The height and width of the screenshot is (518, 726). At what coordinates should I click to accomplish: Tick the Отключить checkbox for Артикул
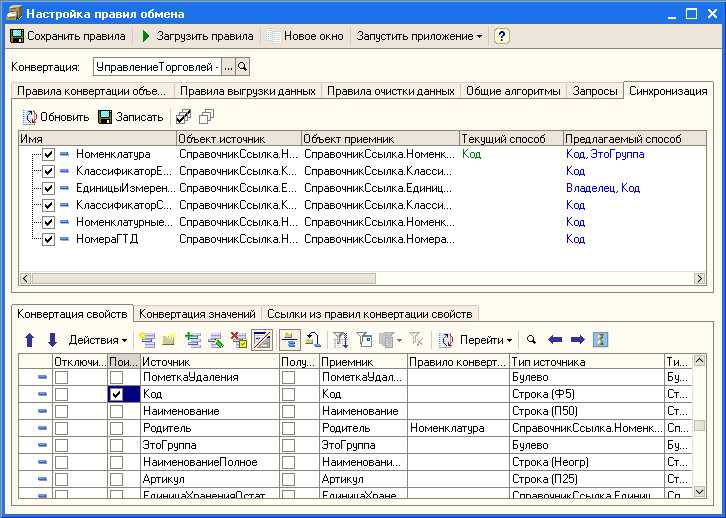[x=62, y=480]
